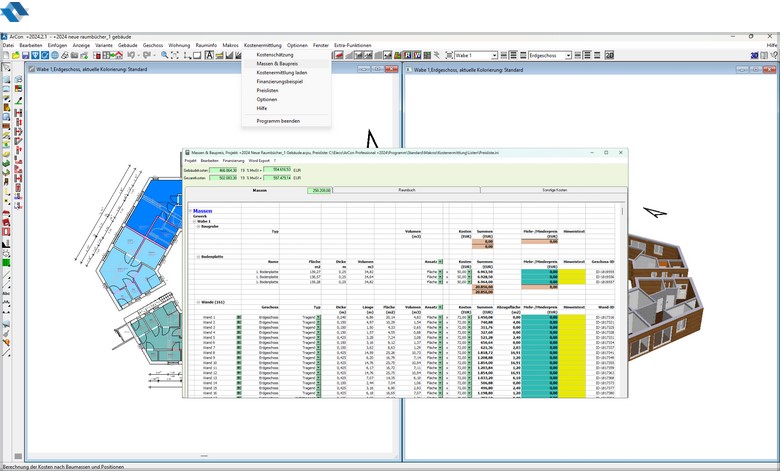782x475 pixels.
Task: Open the Rauminfo menu
Action: tap(206, 45)
